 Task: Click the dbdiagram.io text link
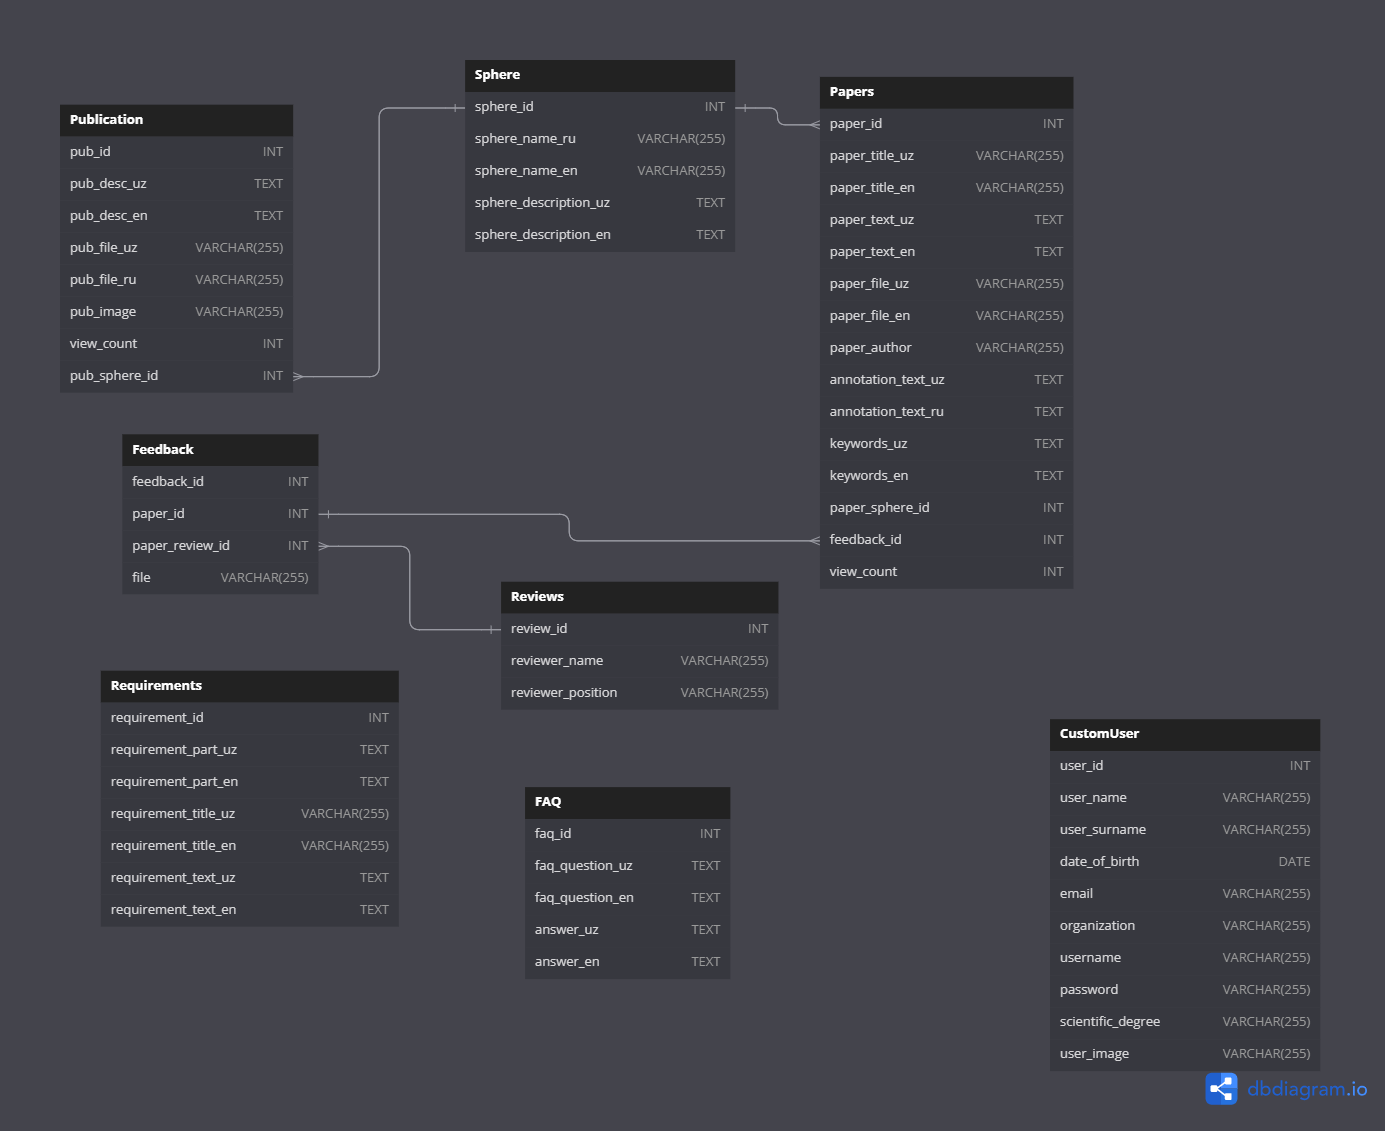coord(1306,1089)
